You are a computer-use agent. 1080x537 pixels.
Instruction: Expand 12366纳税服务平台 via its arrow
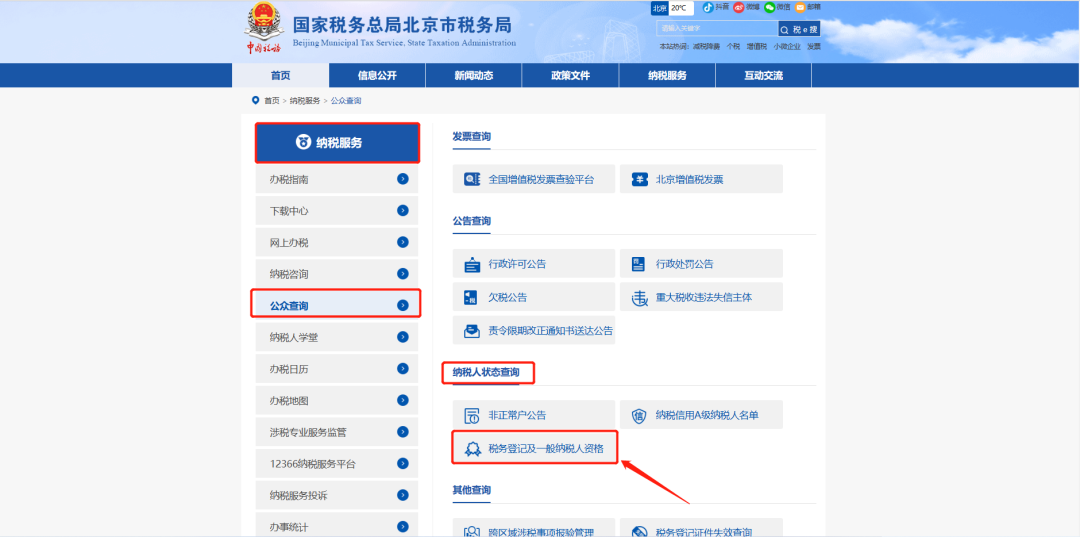[403, 463]
